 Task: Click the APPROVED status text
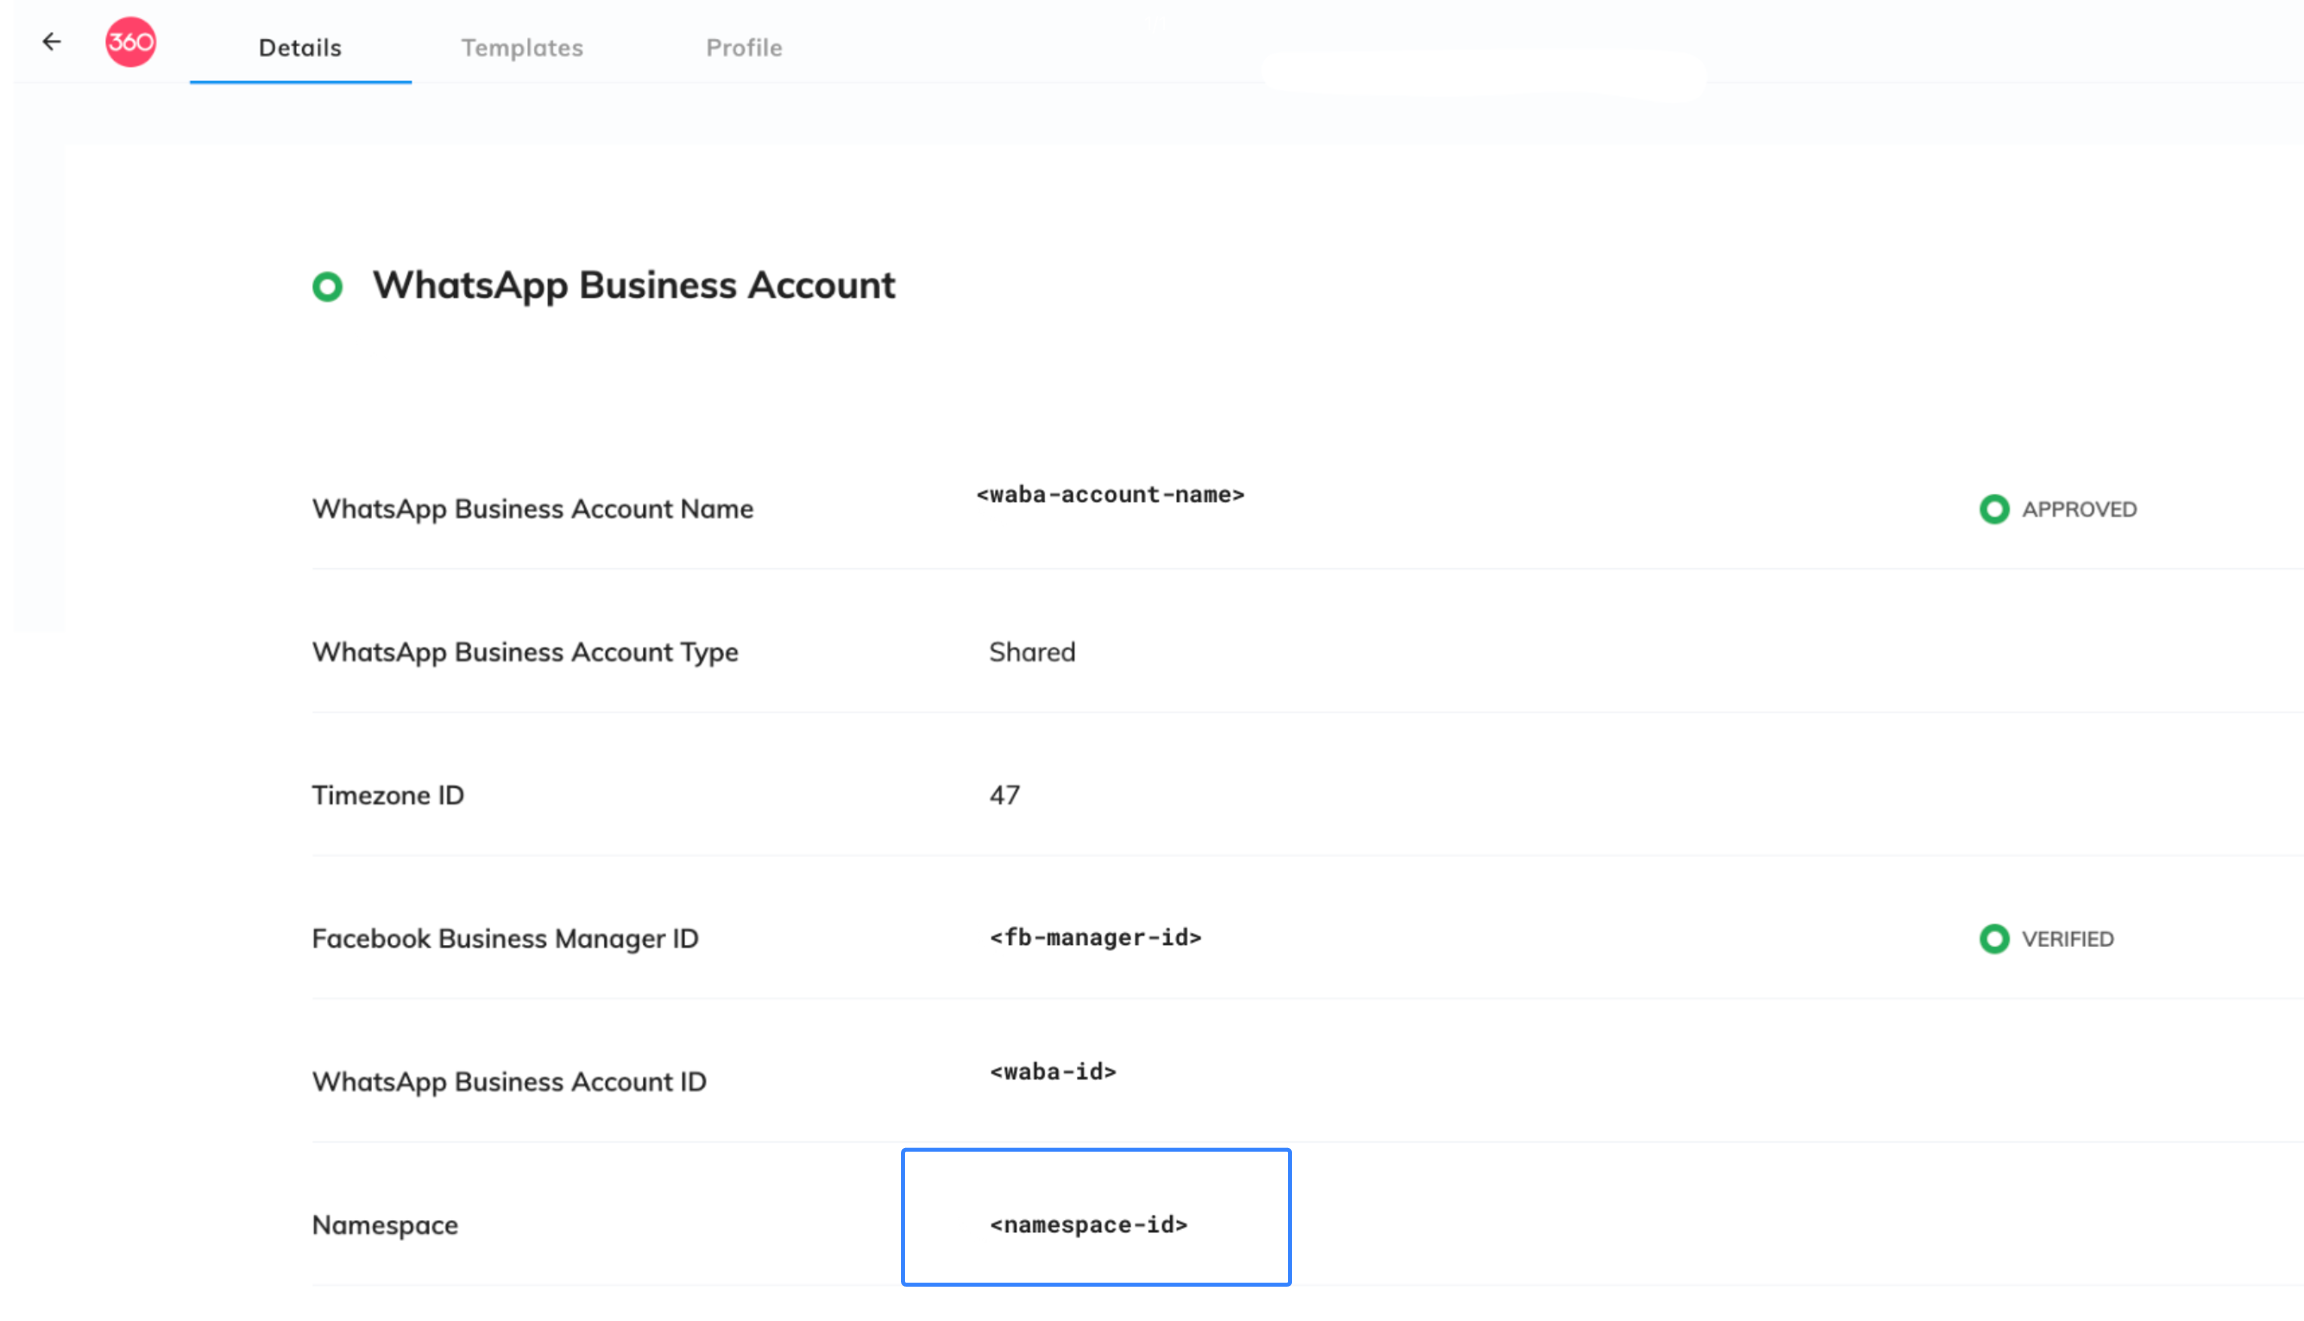[x=2079, y=510]
